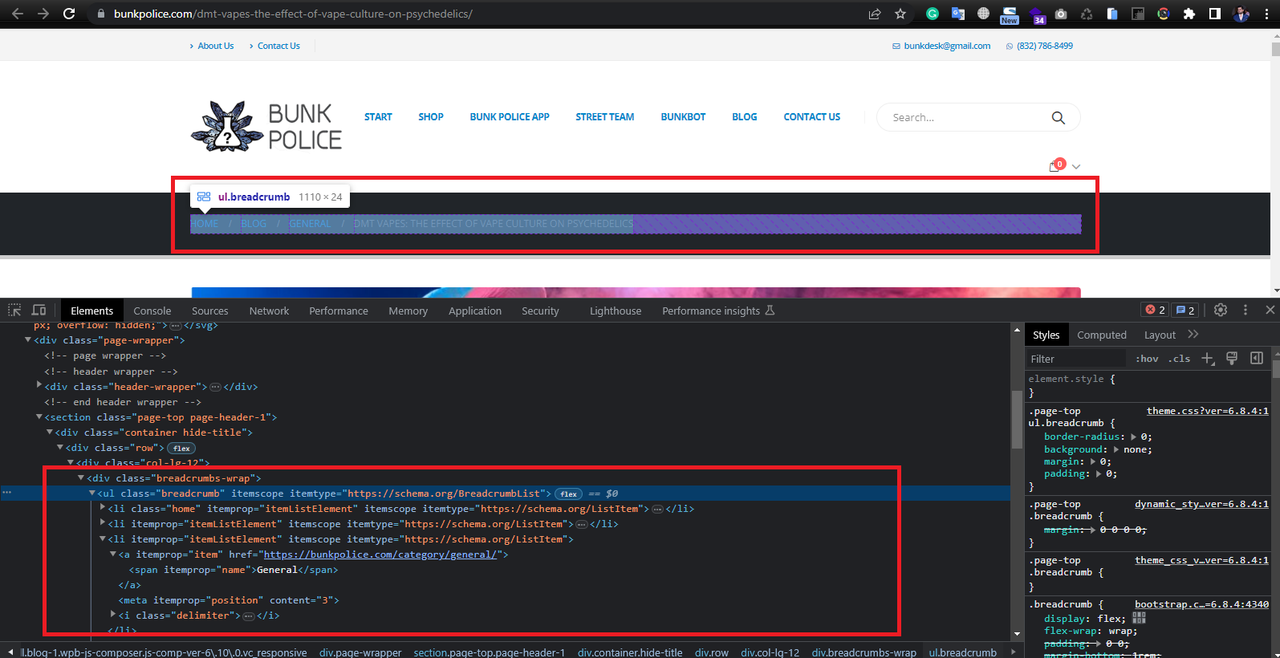
Task: Open the Application tab
Action: (x=475, y=311)
